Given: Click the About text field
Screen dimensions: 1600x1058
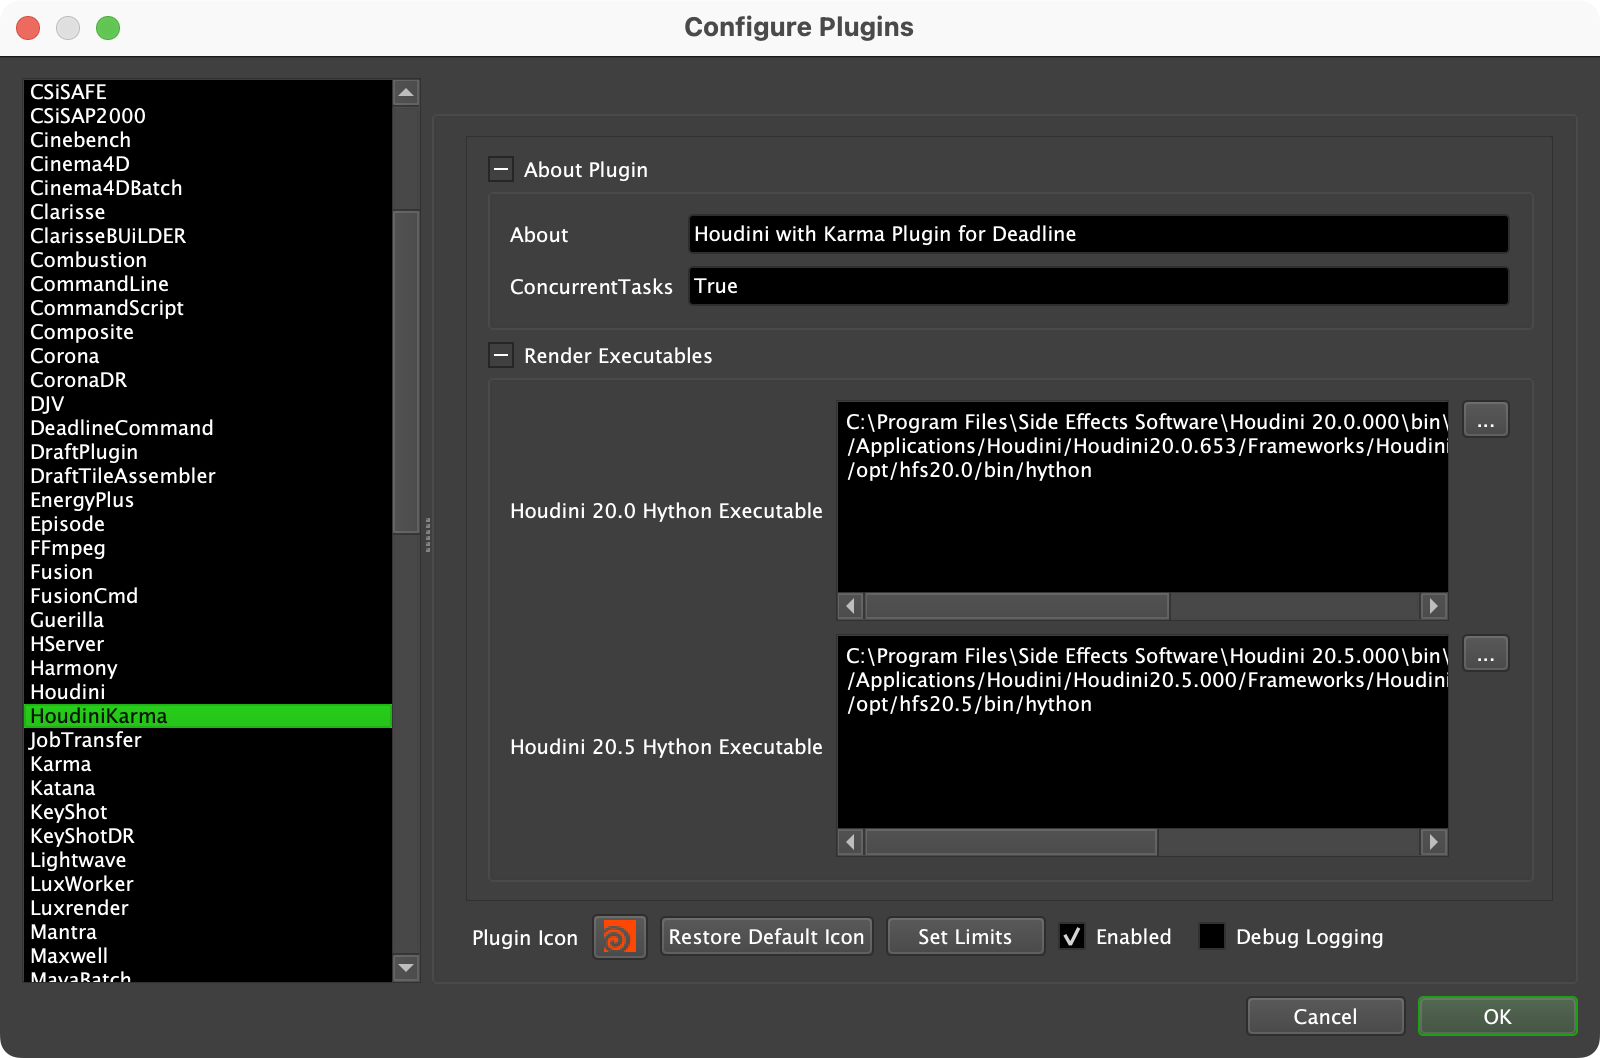Looking at the screenshot, I should click(x=1098, y=234).
